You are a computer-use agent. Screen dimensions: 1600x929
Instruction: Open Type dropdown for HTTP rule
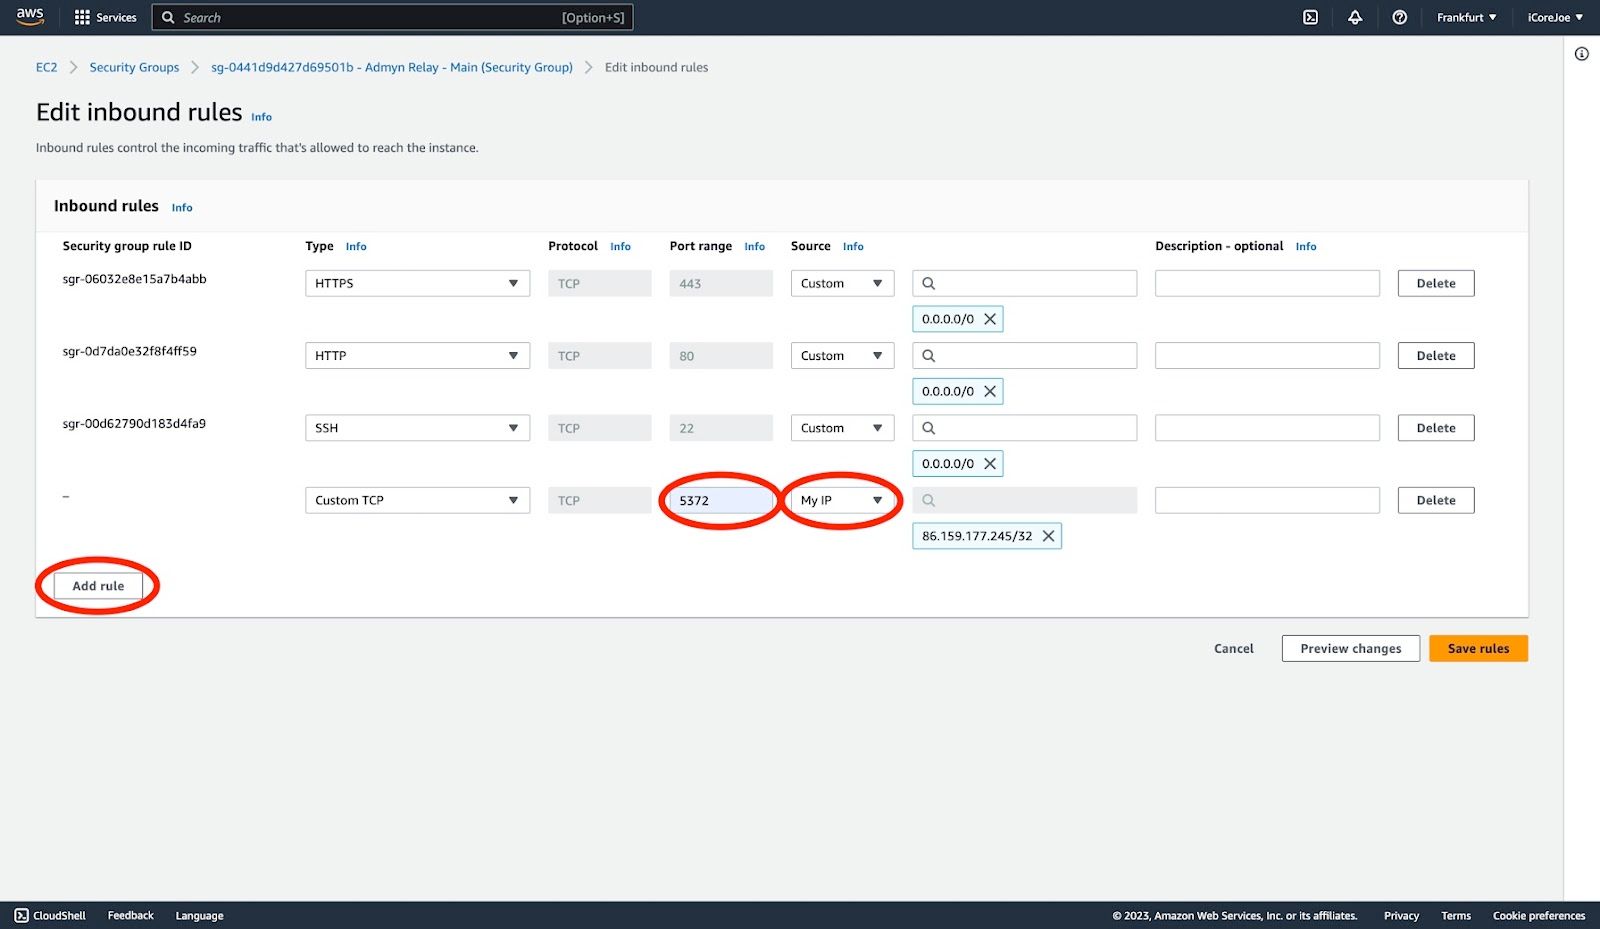point(417,356)
